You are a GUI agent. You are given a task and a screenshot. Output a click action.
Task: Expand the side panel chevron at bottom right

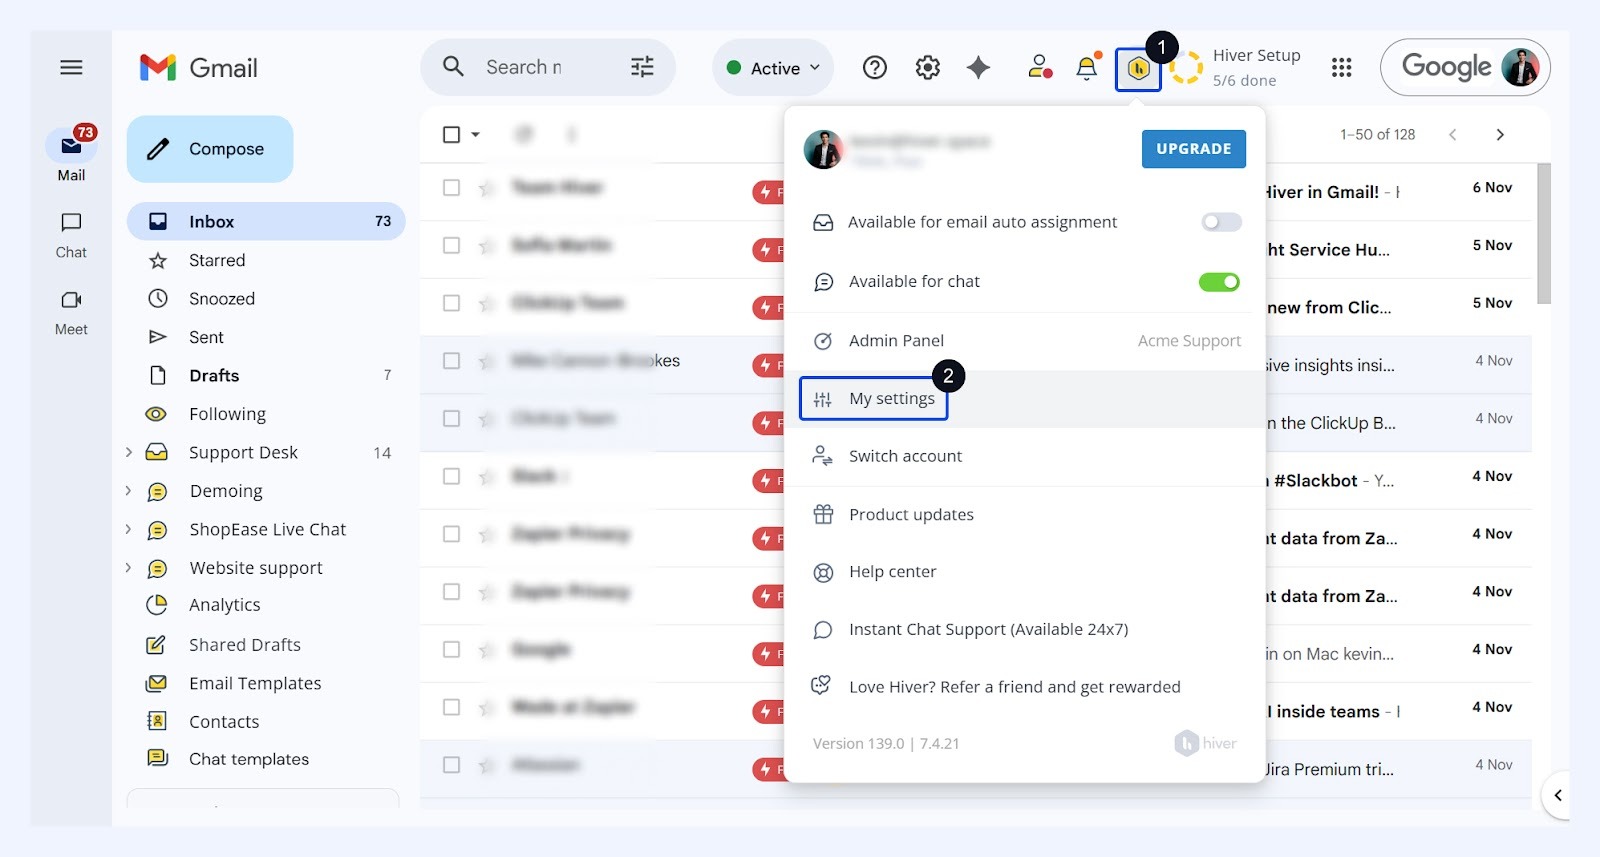pyautogui.click(x=1557, y=796)
